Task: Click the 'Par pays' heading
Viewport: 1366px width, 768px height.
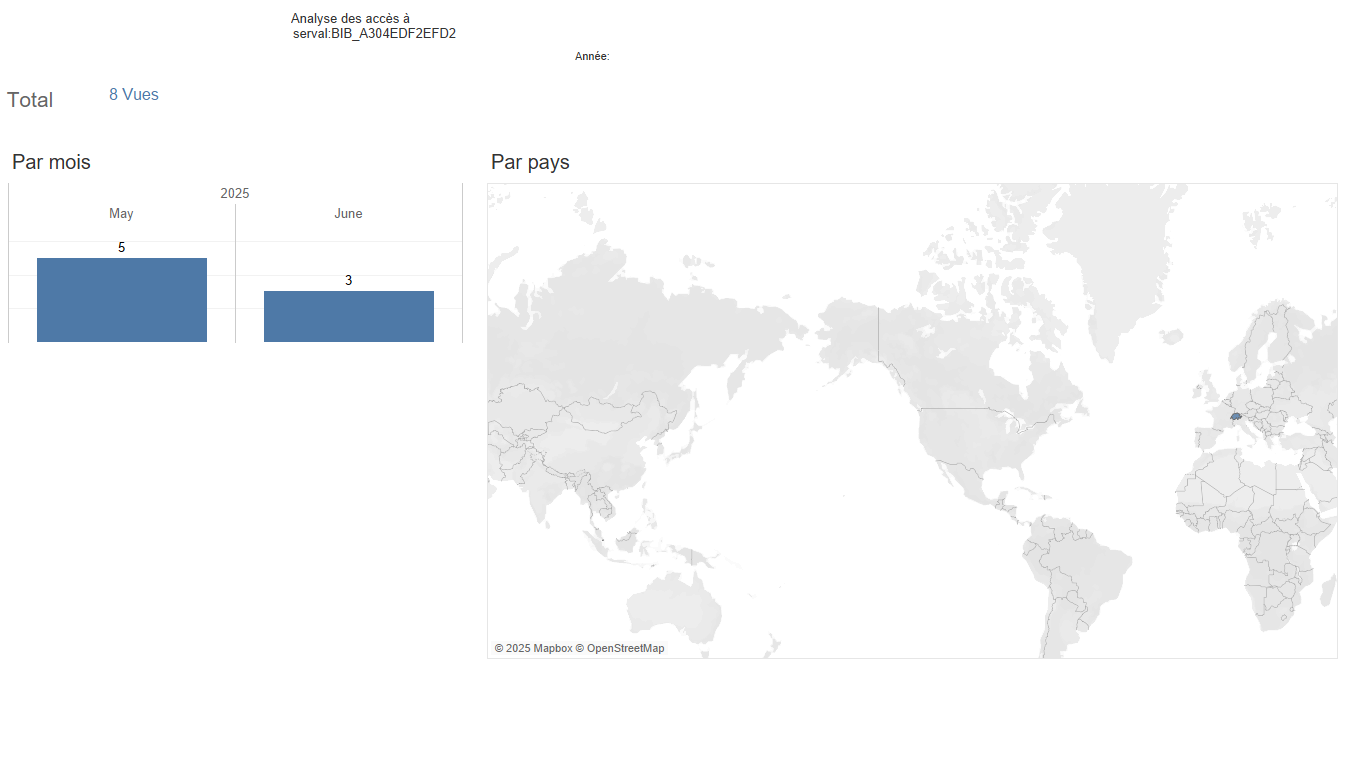Action: coord(530,162)
